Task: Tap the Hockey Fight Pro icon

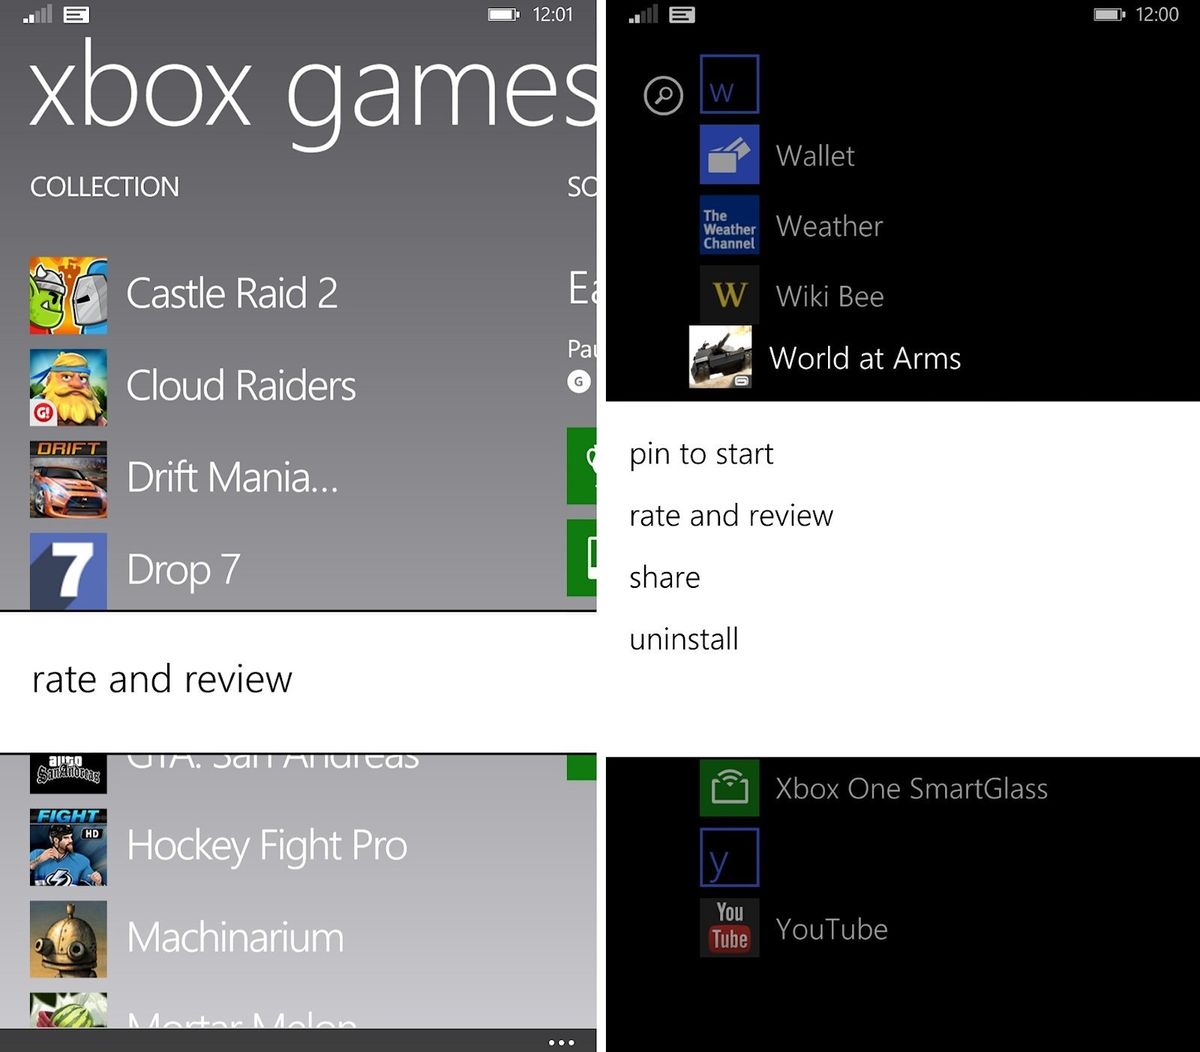Action: click(68, 845)
